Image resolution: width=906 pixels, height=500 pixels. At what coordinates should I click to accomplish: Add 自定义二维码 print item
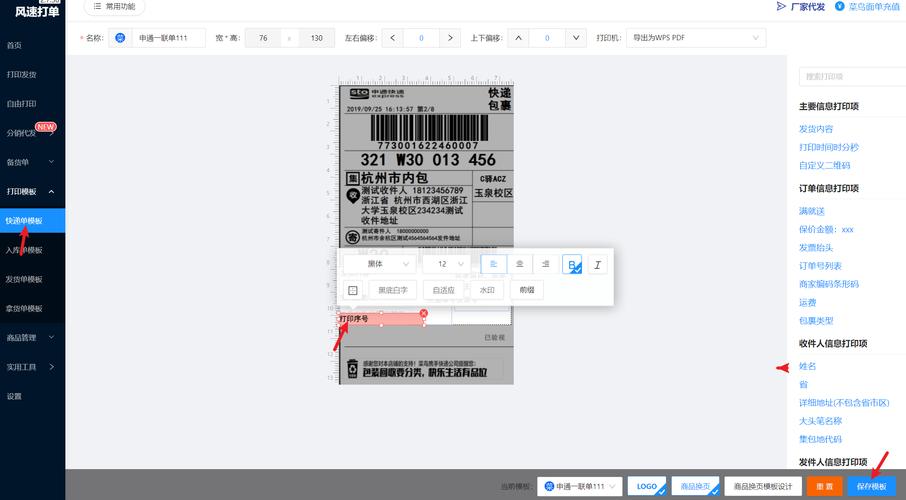point(825,165)
